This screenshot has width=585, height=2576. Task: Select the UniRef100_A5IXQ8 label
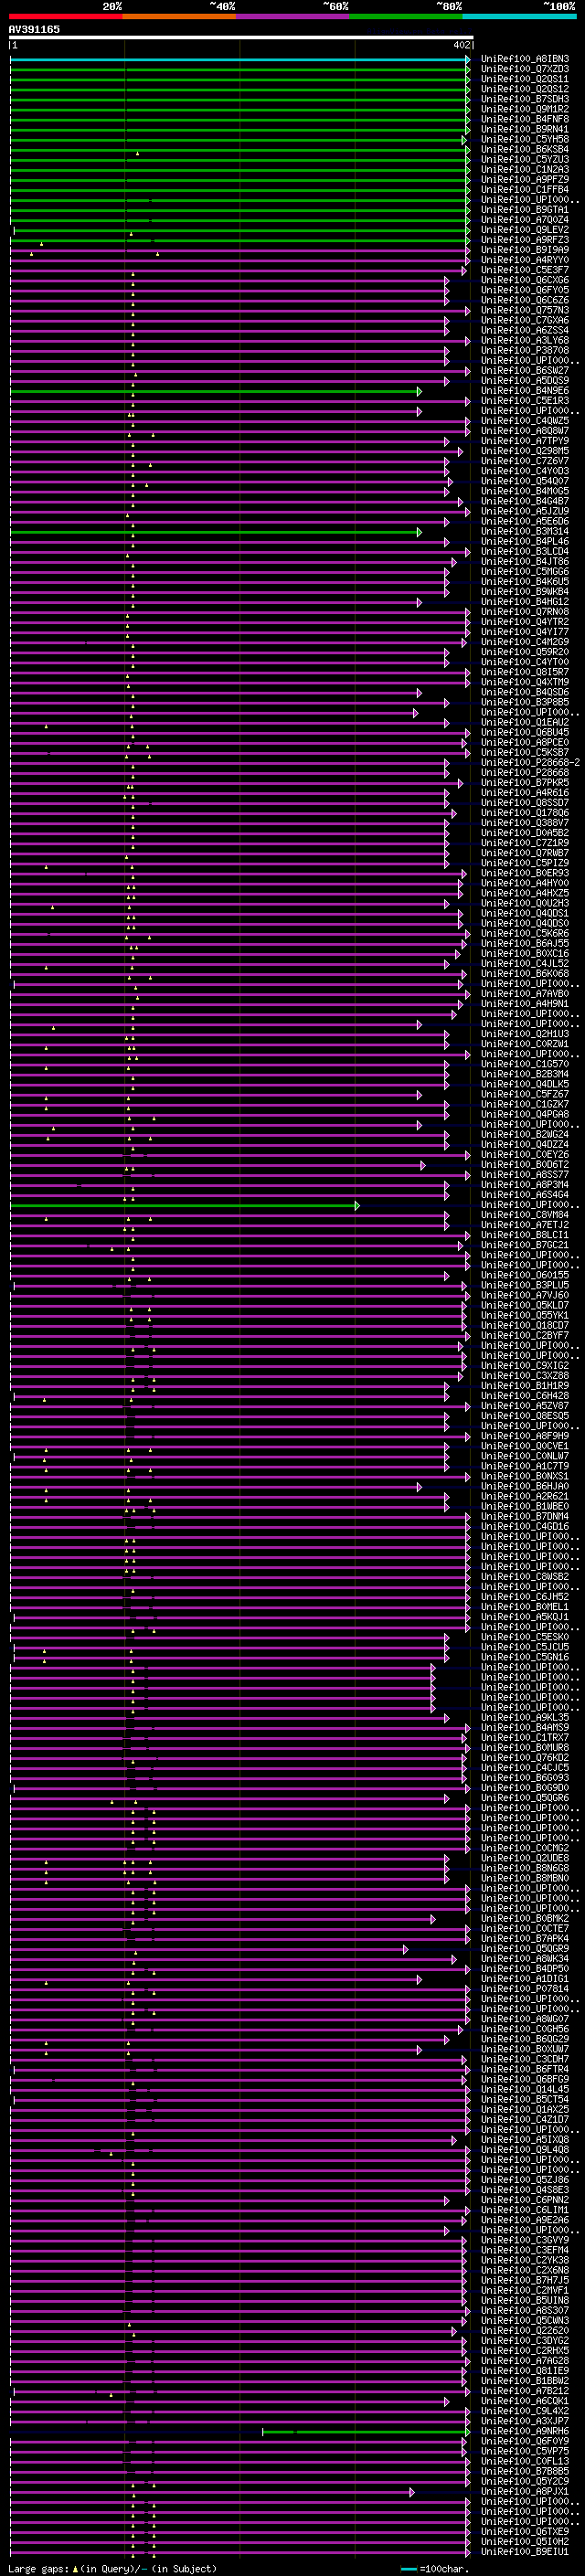click(525, 2140)
